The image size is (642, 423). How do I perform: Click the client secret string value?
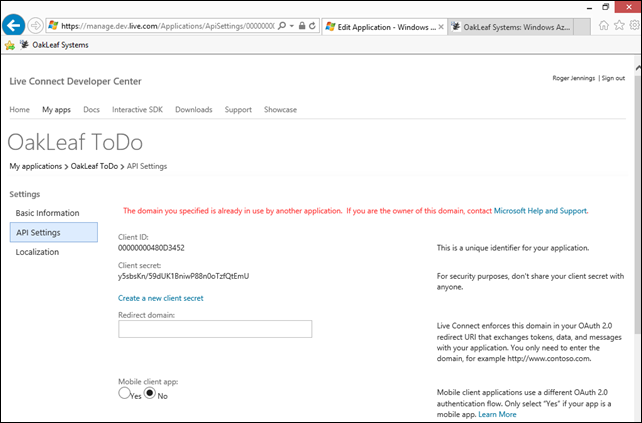coord(183,276)
